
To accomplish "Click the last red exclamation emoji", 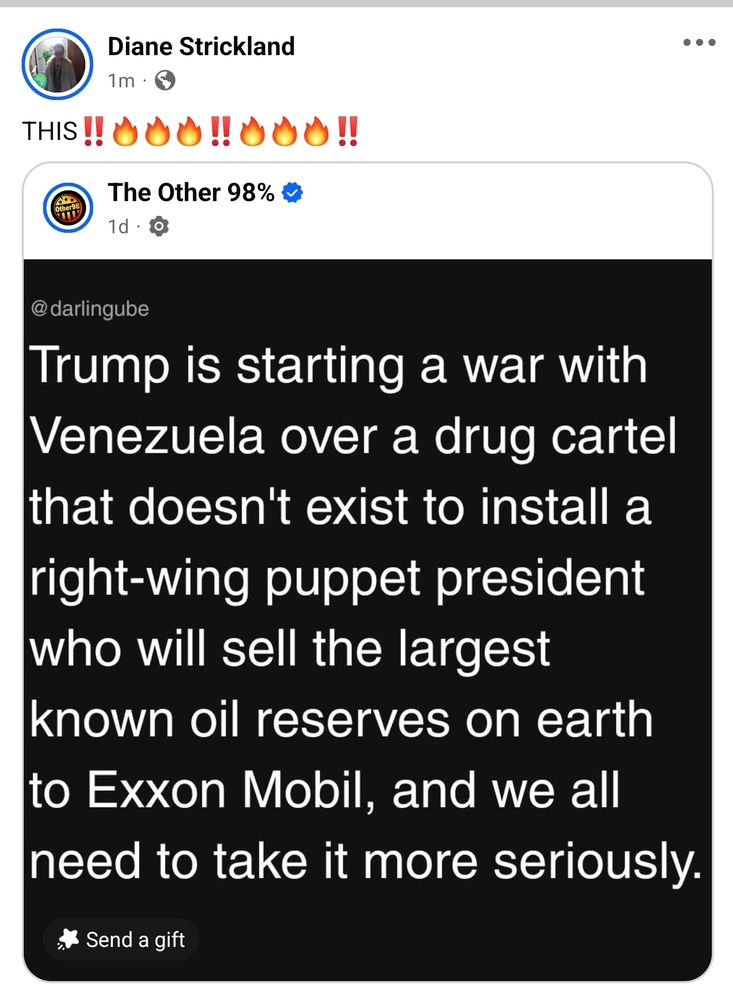I will coord(348,131).
